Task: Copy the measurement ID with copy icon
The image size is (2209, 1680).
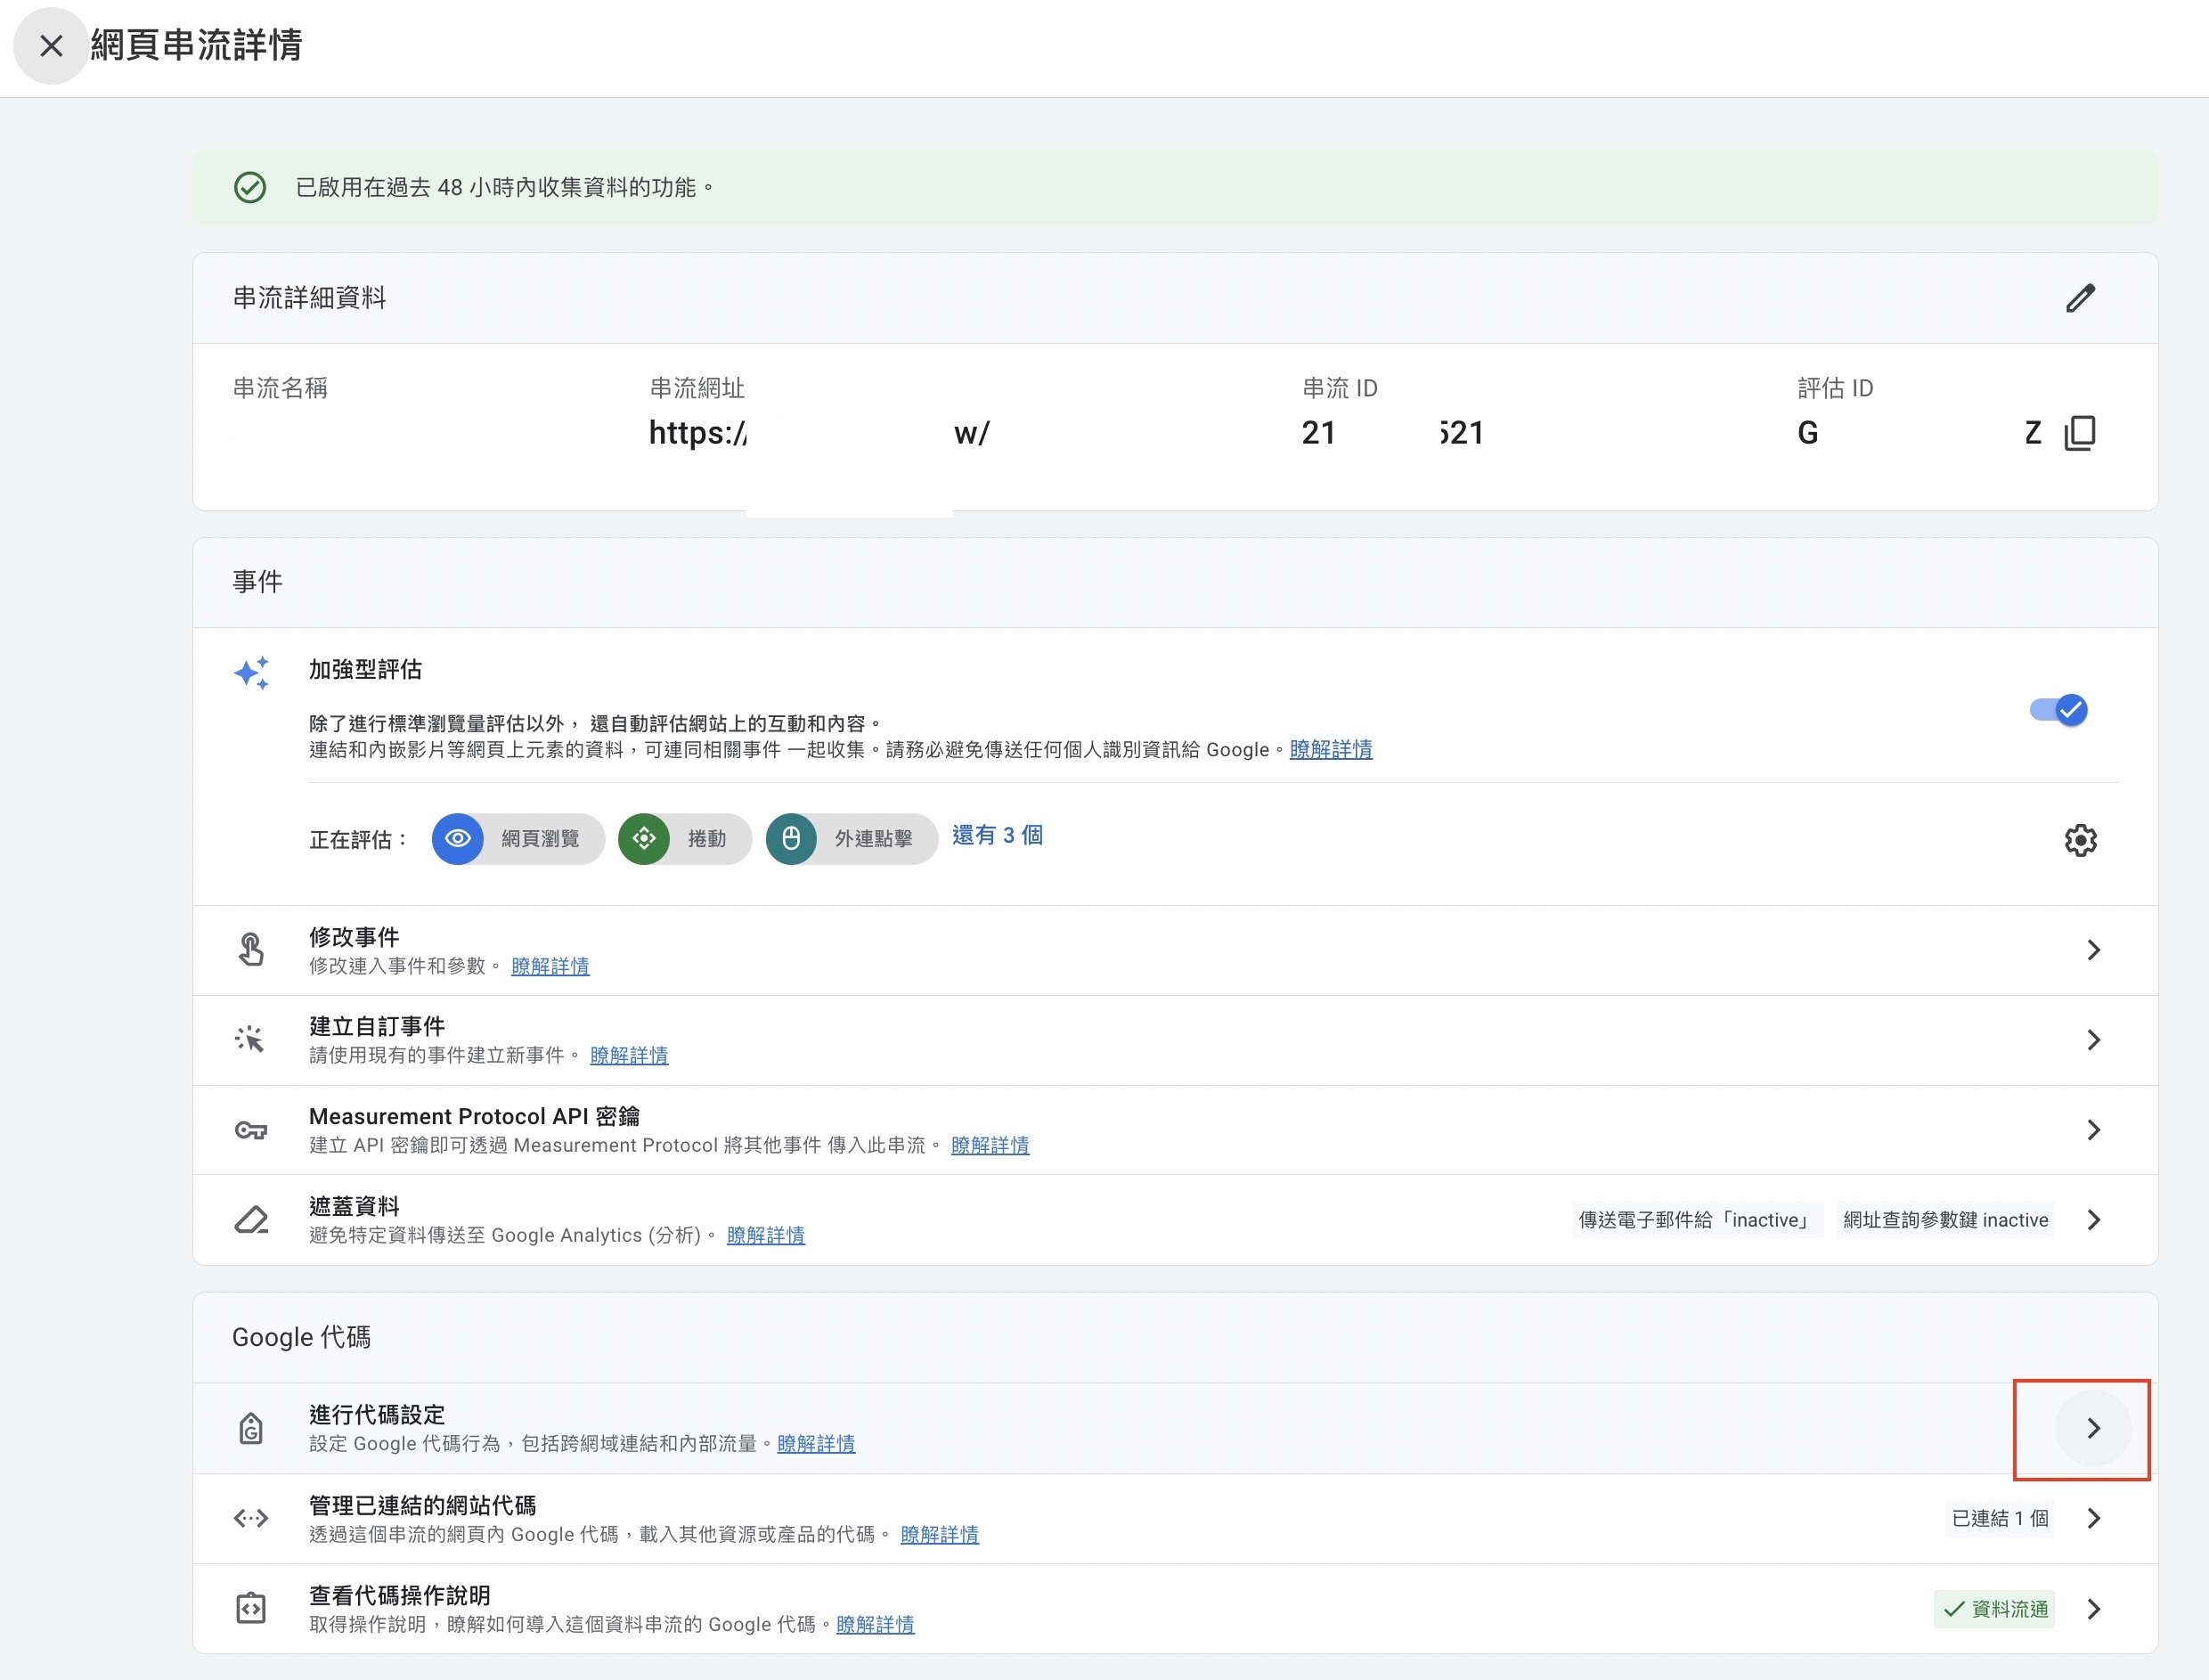Action: [2080, 433]
